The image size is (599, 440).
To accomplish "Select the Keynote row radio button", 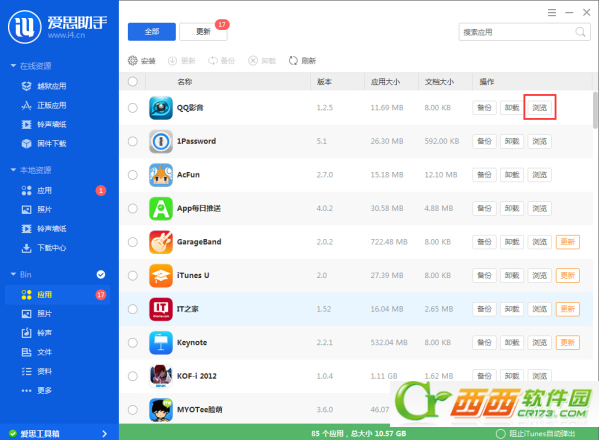I will point(133,343).
